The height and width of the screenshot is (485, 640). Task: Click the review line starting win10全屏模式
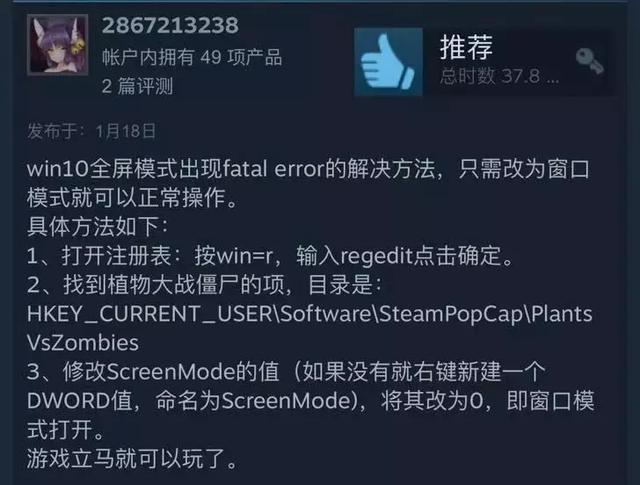tap(309, 169)
